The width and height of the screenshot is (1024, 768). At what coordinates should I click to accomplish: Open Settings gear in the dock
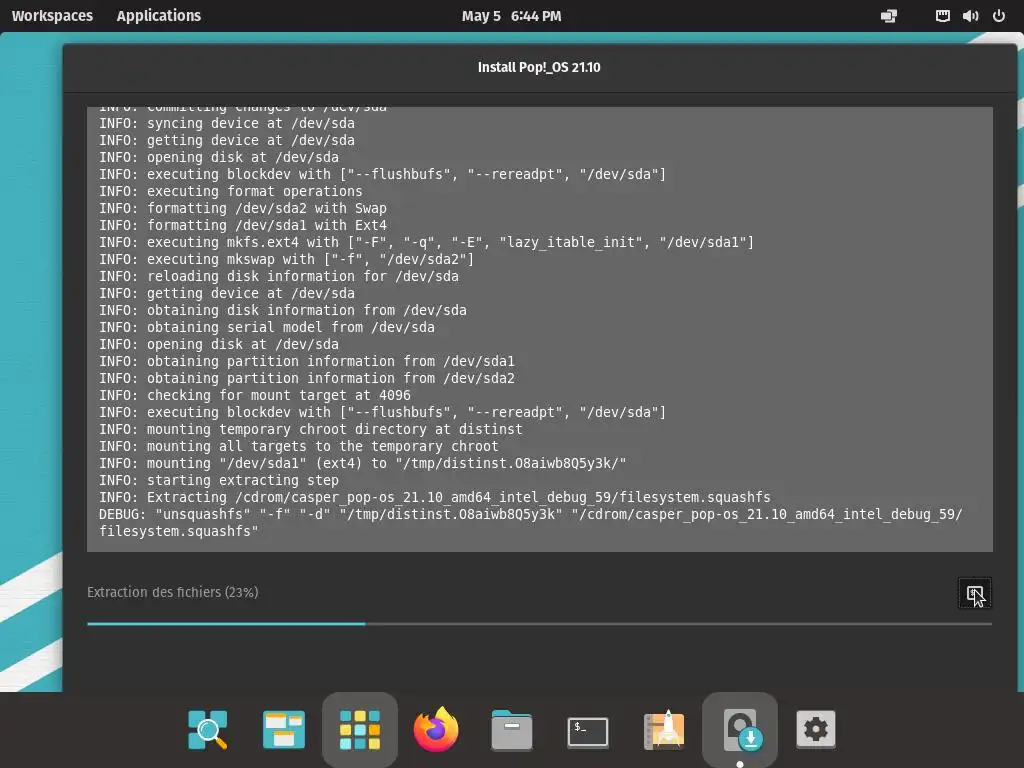816,729
